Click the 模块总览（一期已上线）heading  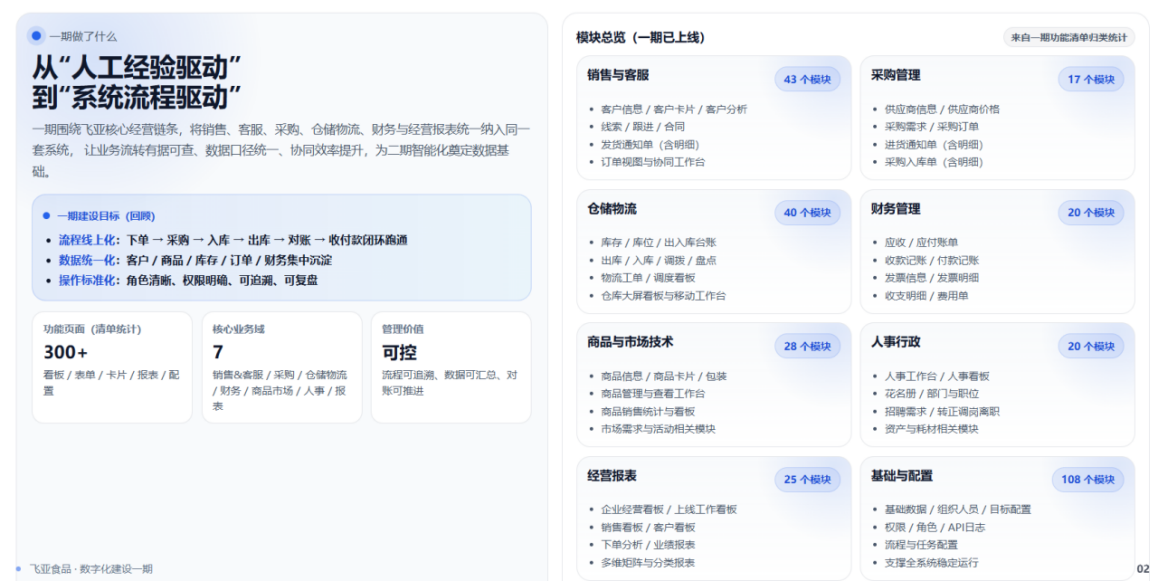[640, 38]
